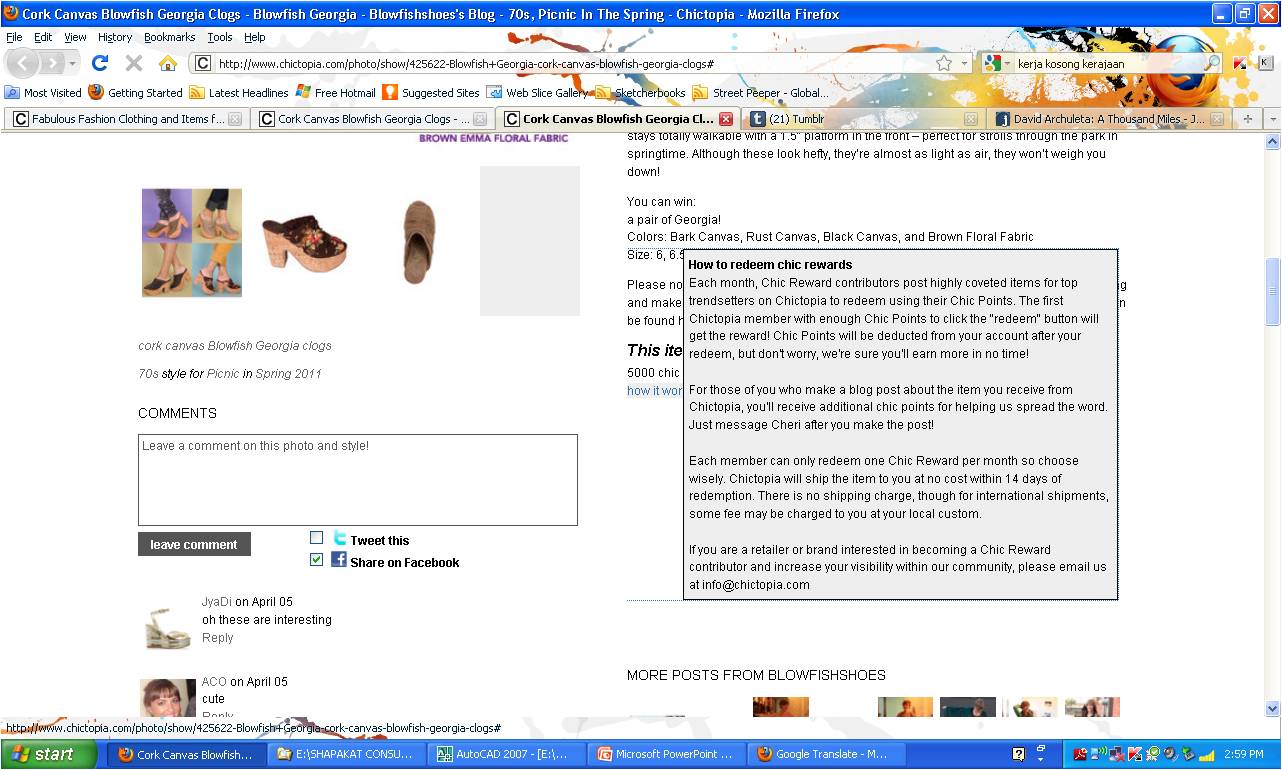This screenshot has height=770, width=1282.
Task: Switch to Microsoft PowerPoint taskbar window
Action: click(666, 754)
